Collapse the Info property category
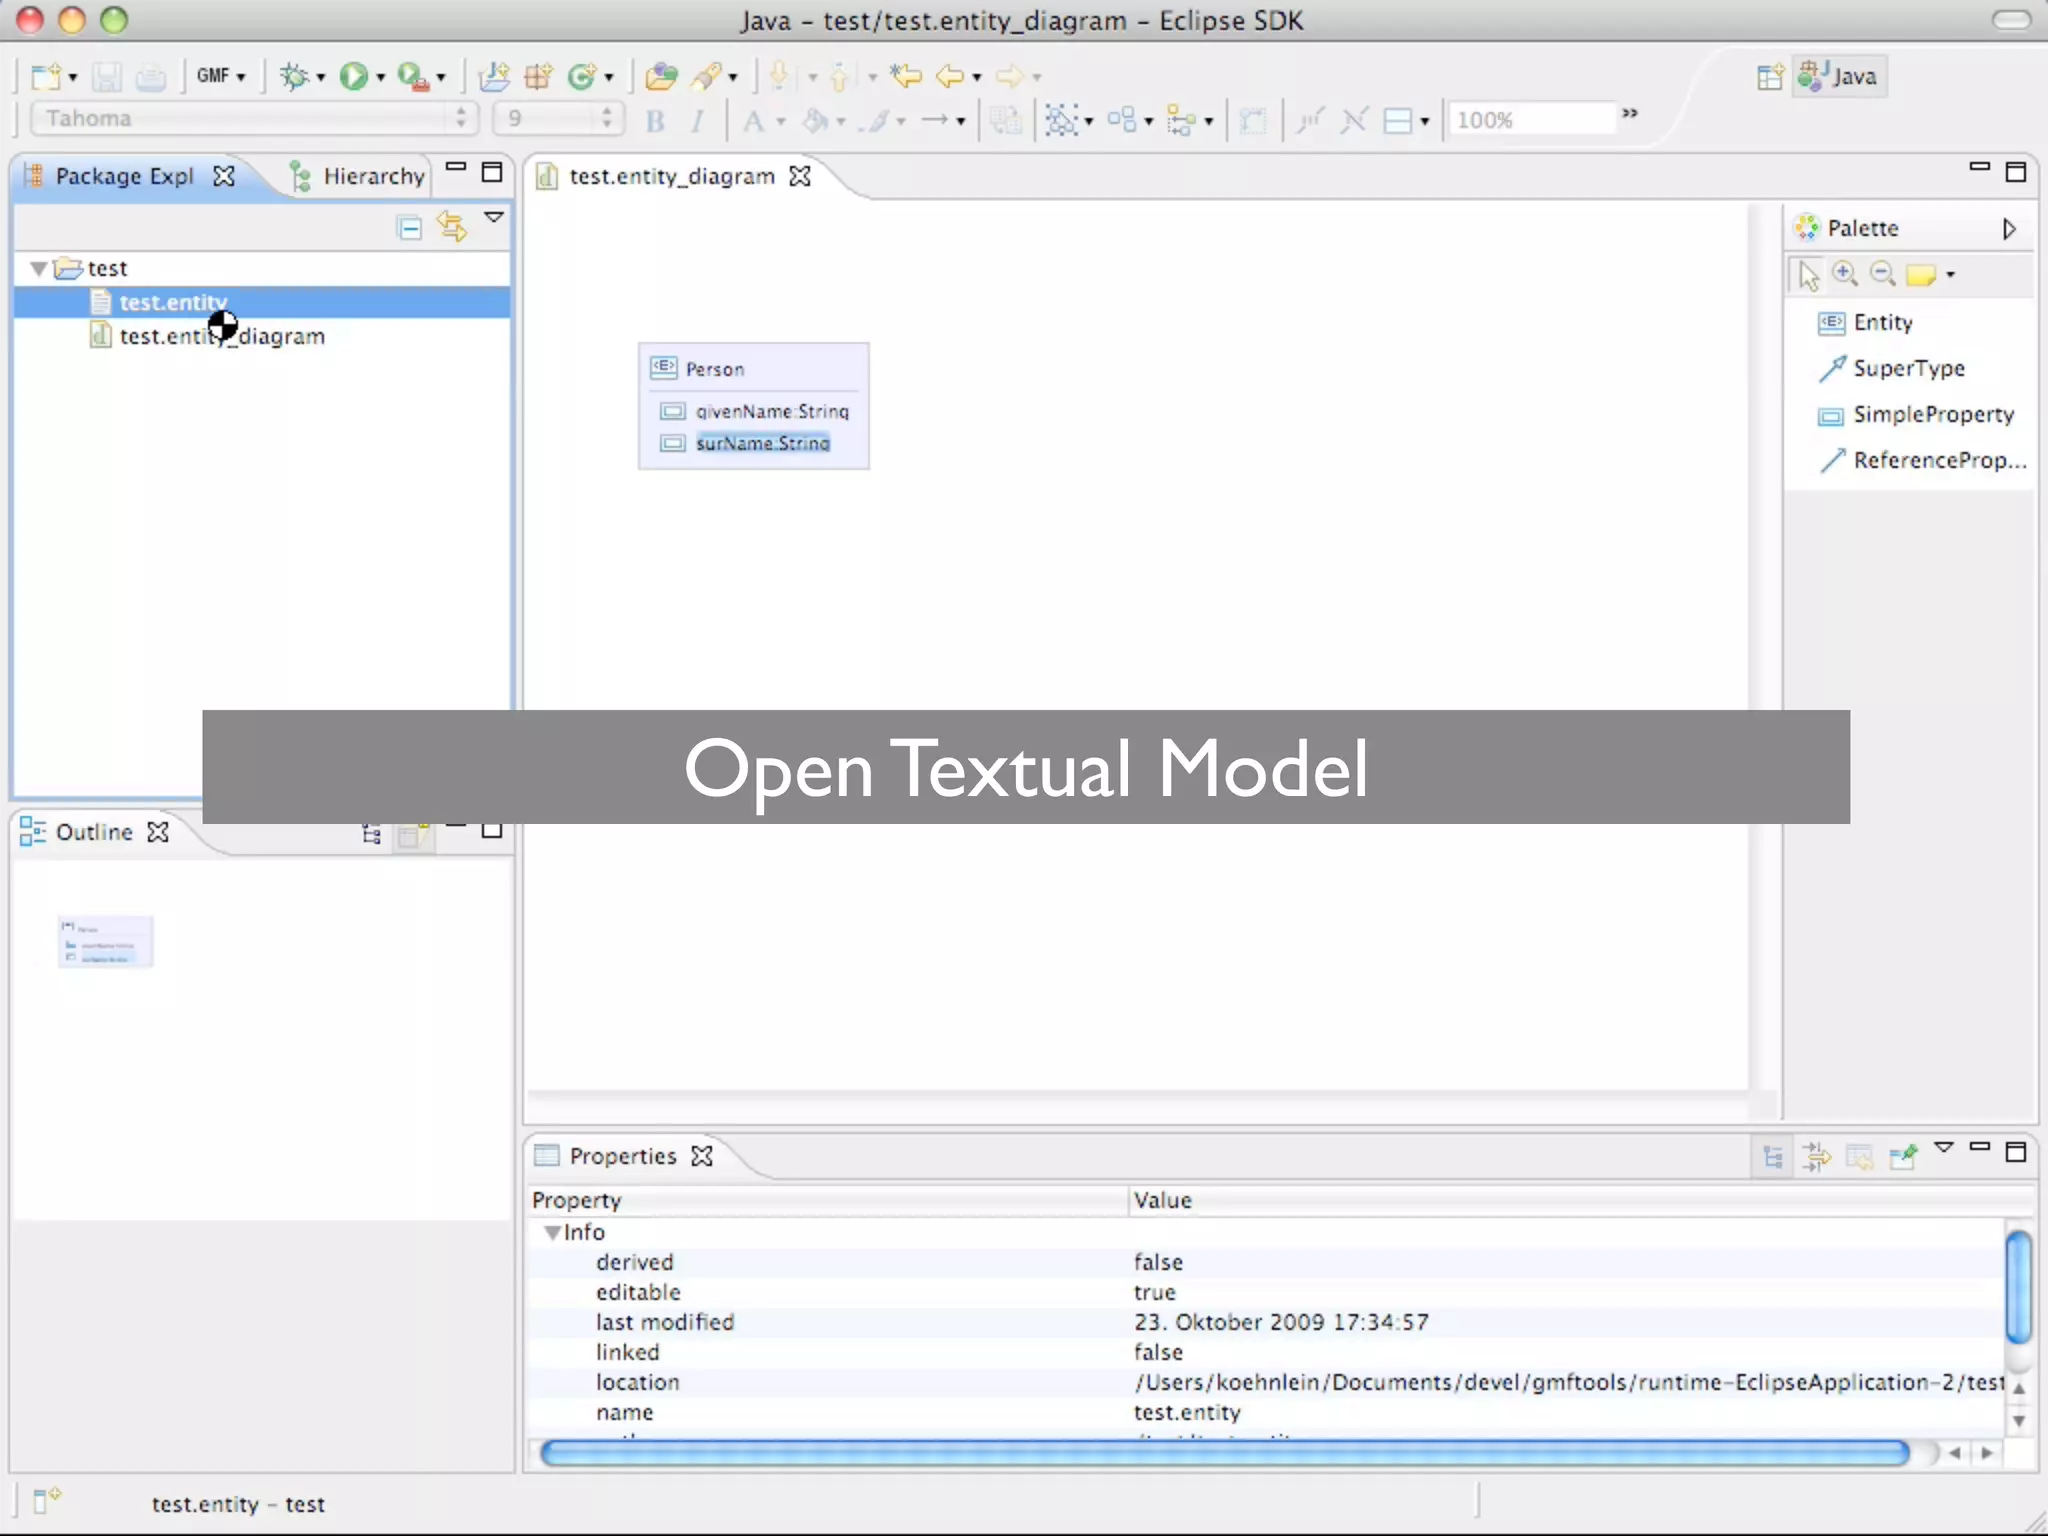This screenshot has height=1536, width=2048. (552, 1233)
